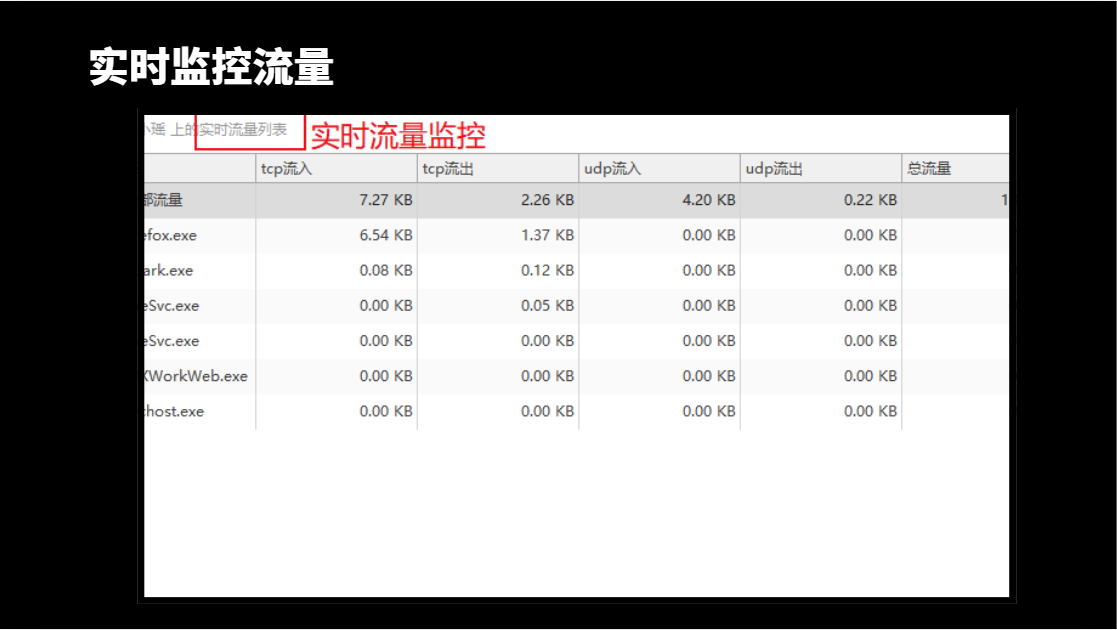This screenshot has width=1117, height=630.
Task: Click the 6.54 KB tcp流入 cell
Action: coord(336,235)
